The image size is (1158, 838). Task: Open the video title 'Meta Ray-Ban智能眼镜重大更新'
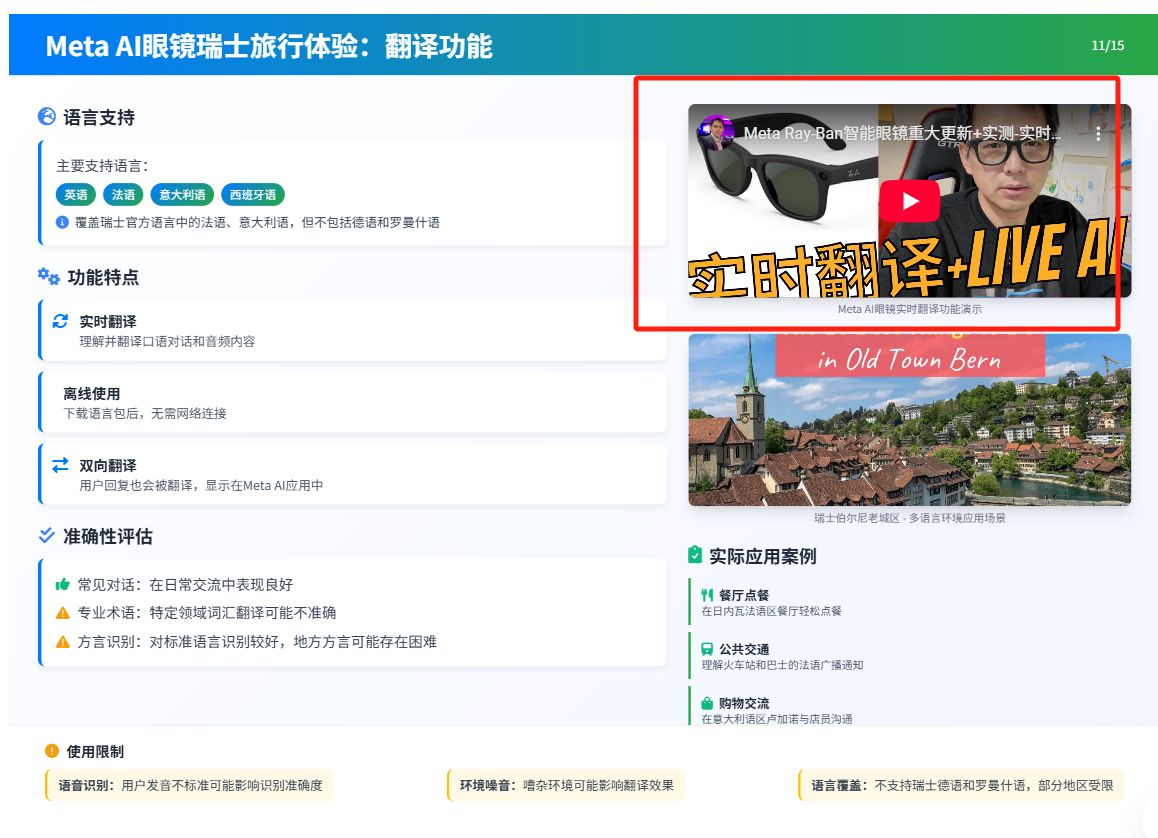[x=902, y=134]
